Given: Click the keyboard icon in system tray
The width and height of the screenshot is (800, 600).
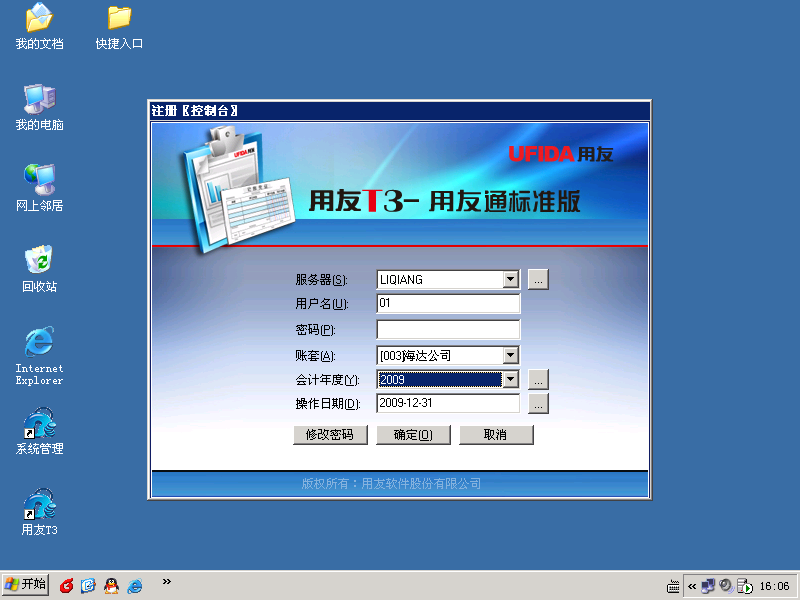Looking at the screenshot, I should 673,587.
